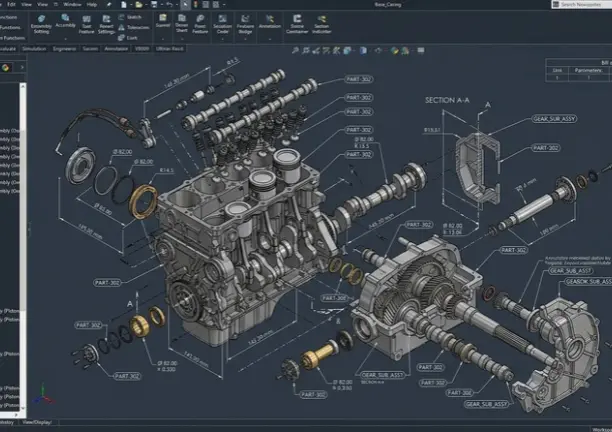Click the zoom-to-area icon in the view toolbar
The image size is (612, 432).
(x=306, y=50)
